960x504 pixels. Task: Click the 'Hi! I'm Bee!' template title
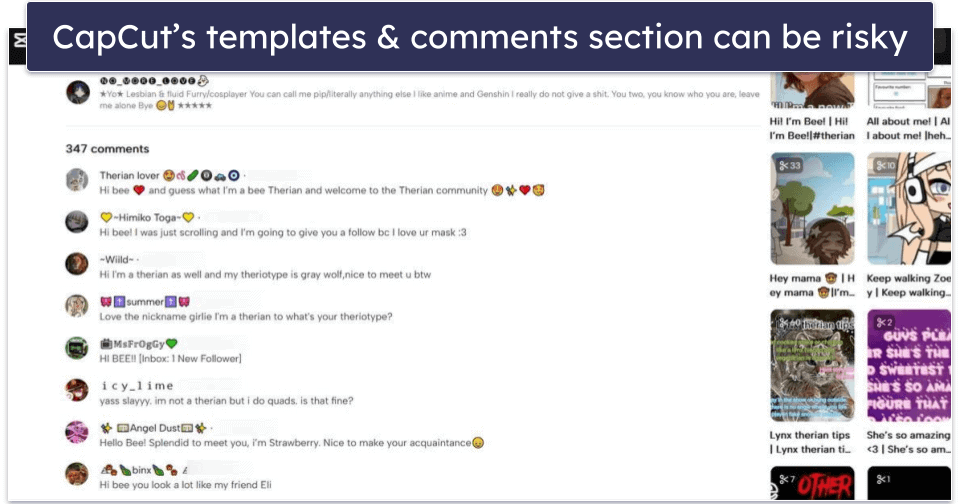(x=812, y=127)
